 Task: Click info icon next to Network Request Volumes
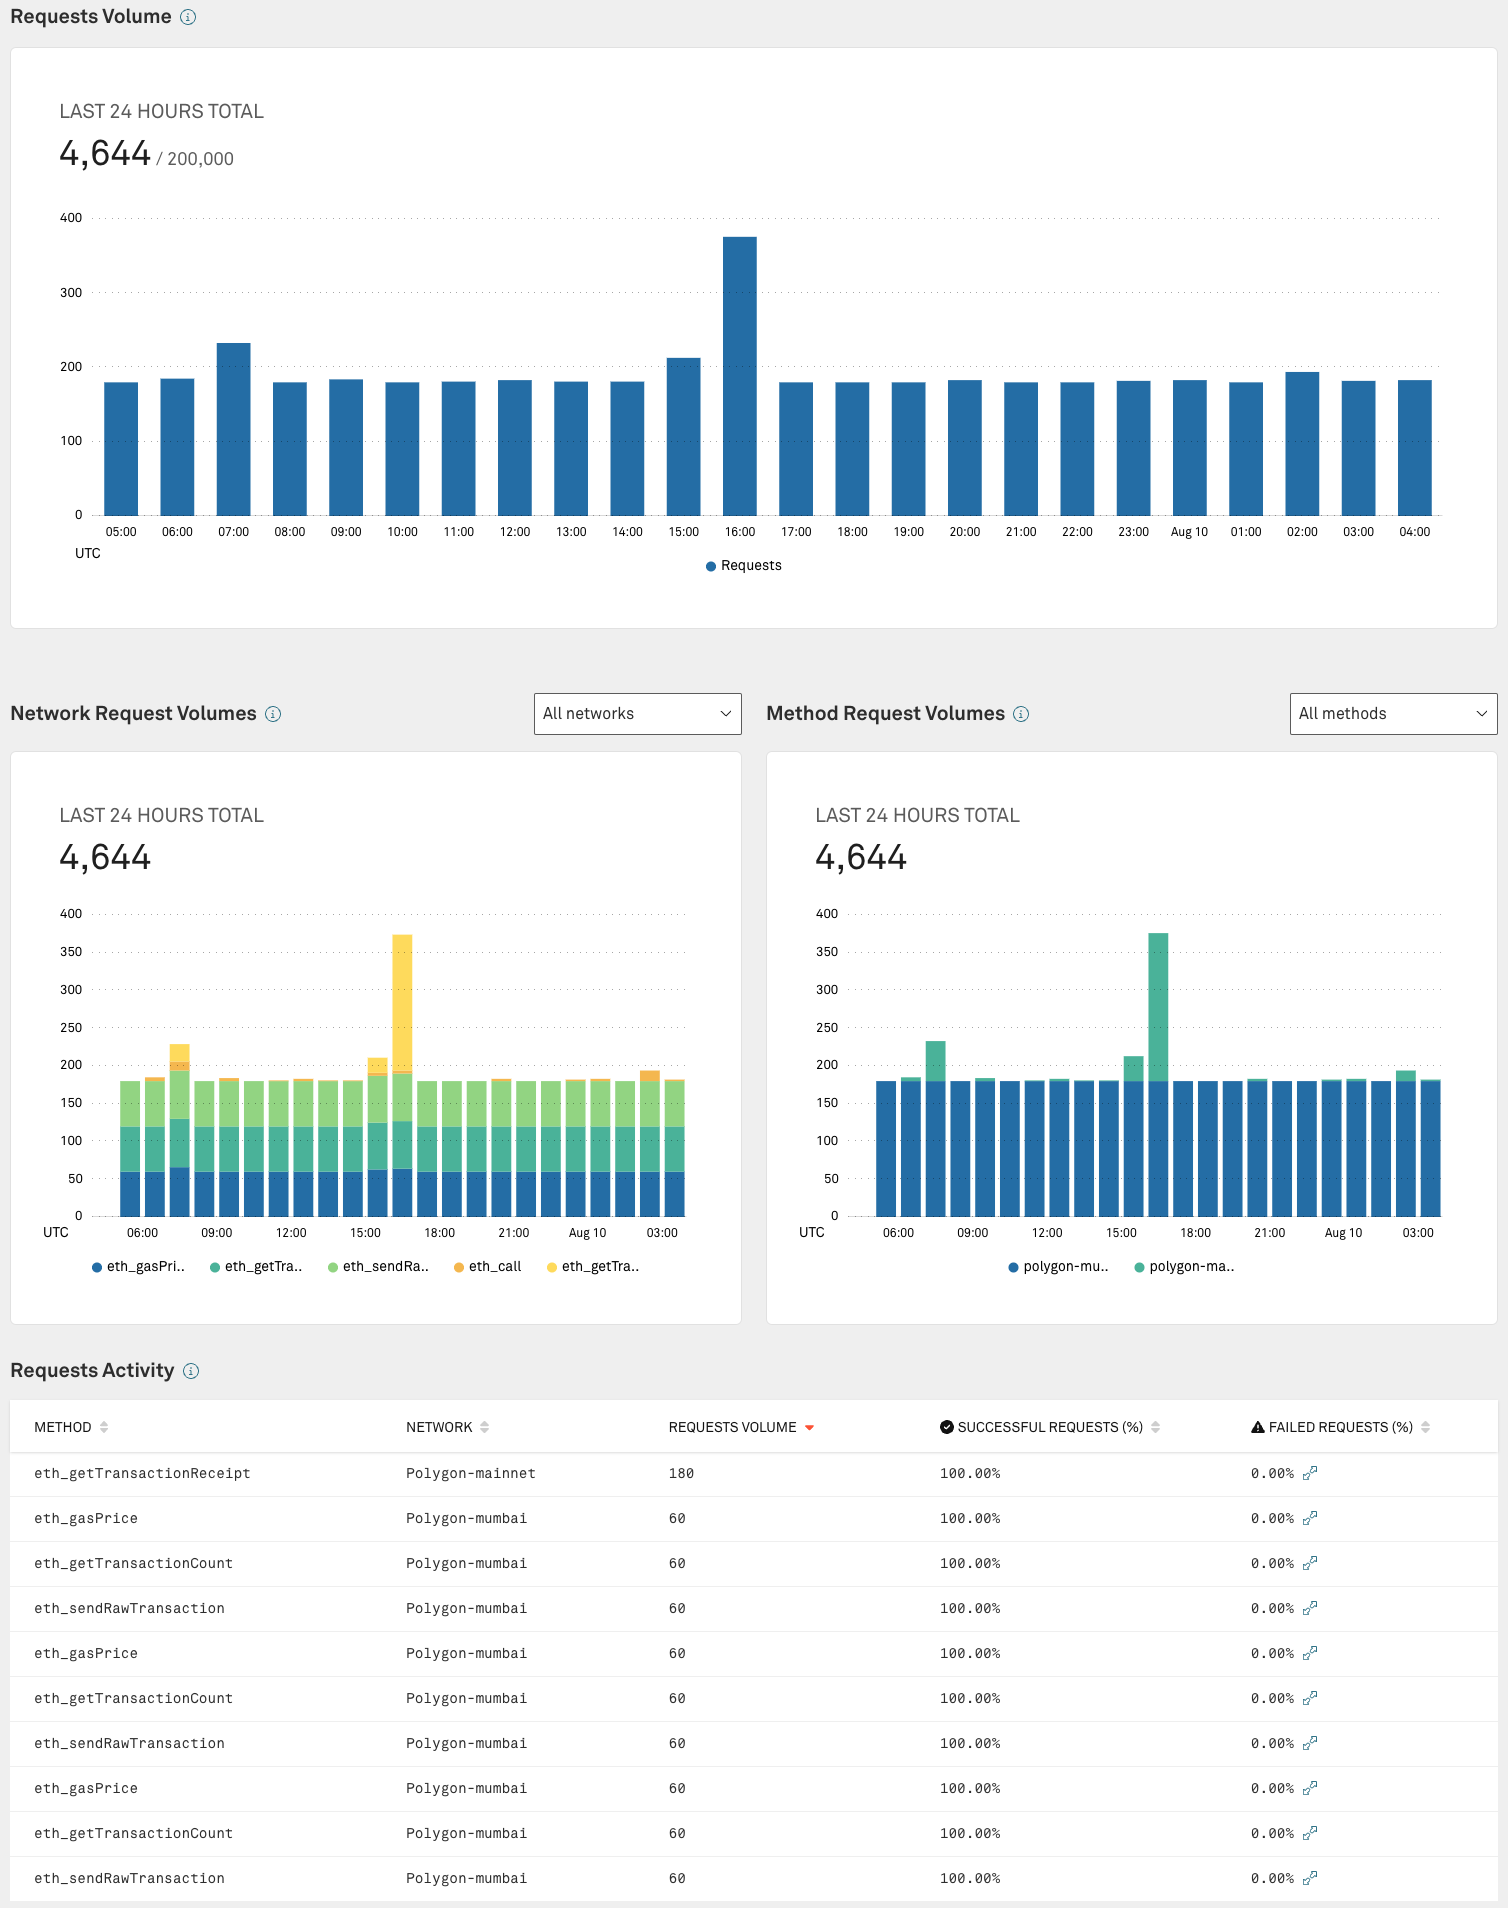pyautogui.click(x=273, y=714)
